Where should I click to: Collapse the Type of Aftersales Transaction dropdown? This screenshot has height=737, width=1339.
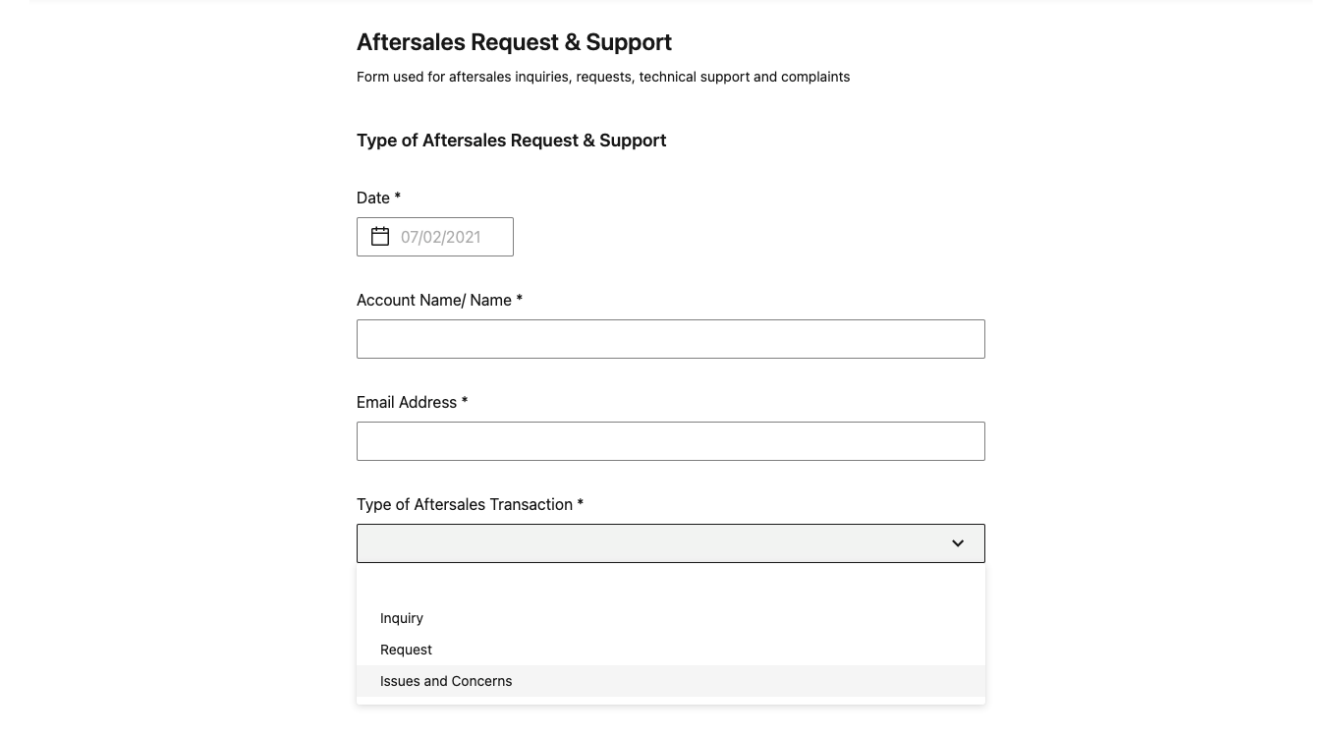coord(671,543)
